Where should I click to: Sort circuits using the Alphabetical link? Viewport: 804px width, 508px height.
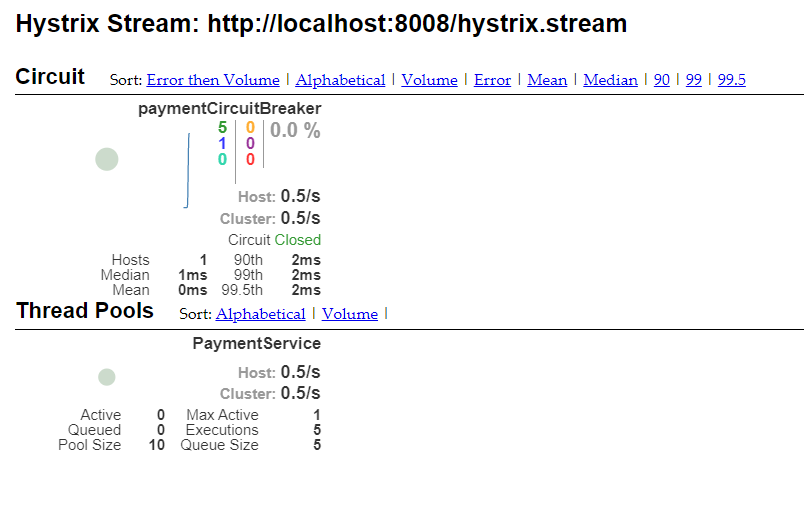coord(340,80)
